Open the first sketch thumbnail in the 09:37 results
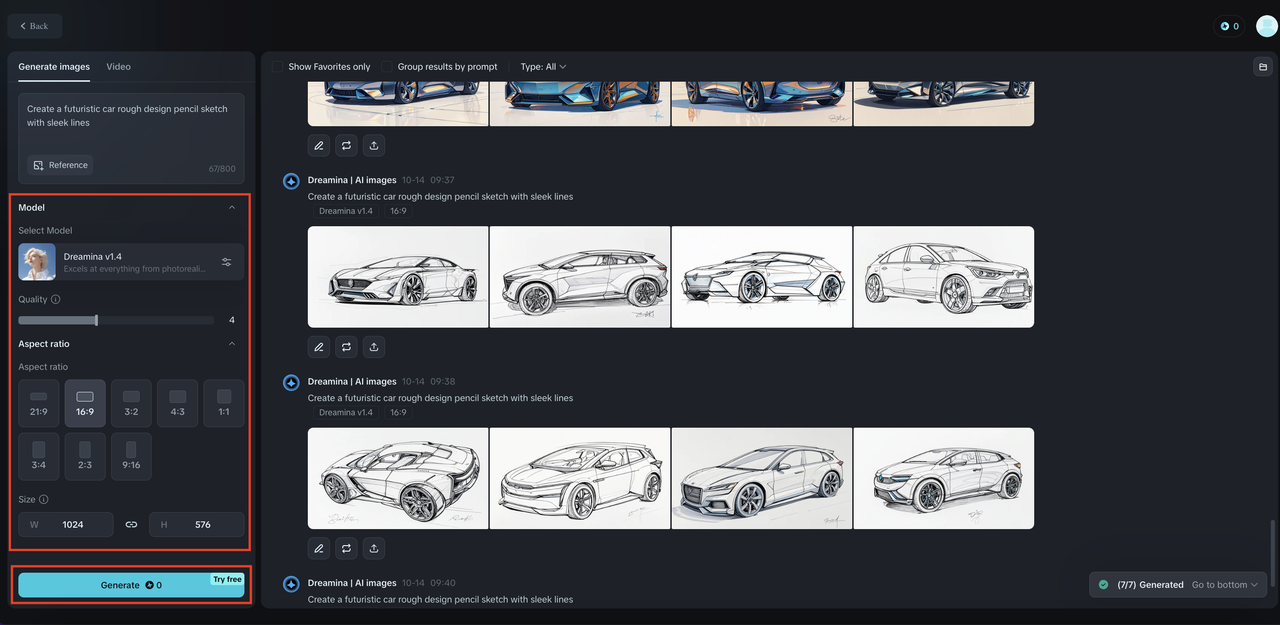This screenshot has width=1280, height=625. click(x=398, y=277)
